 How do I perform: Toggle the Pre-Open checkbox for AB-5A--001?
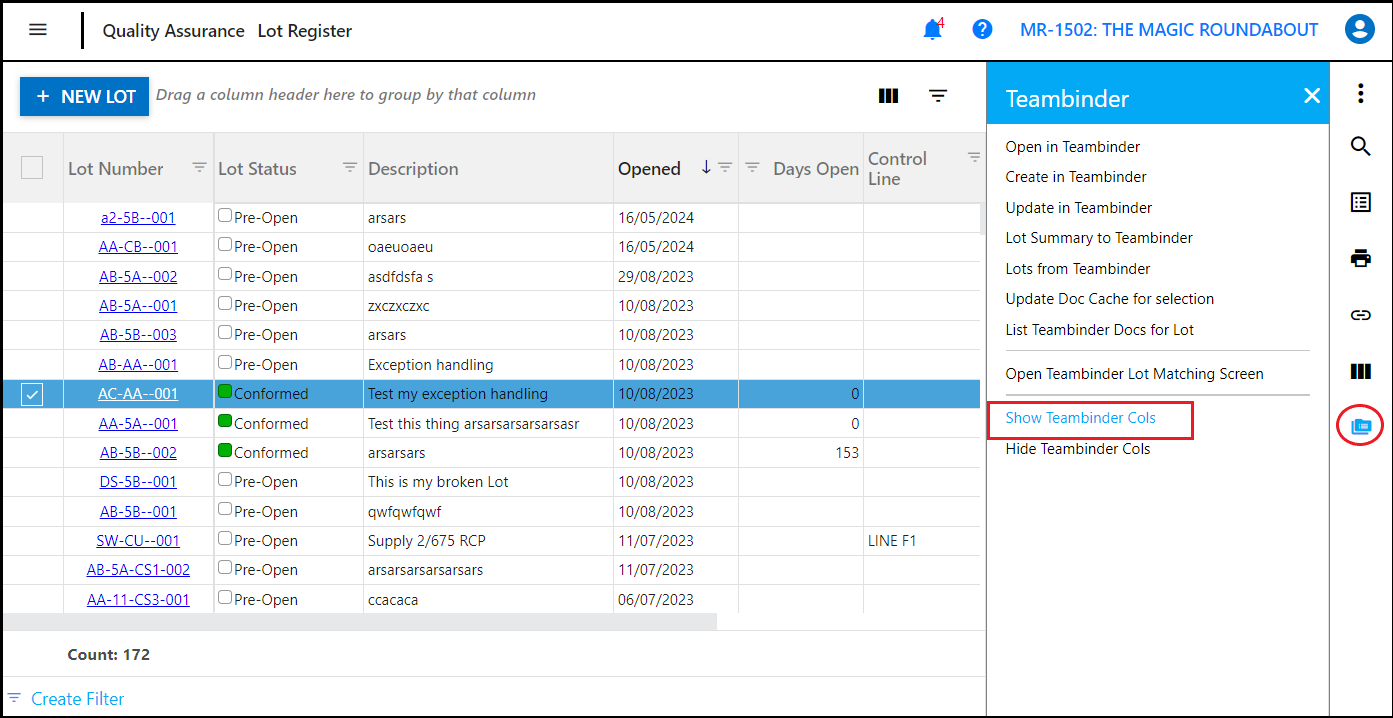225,303
